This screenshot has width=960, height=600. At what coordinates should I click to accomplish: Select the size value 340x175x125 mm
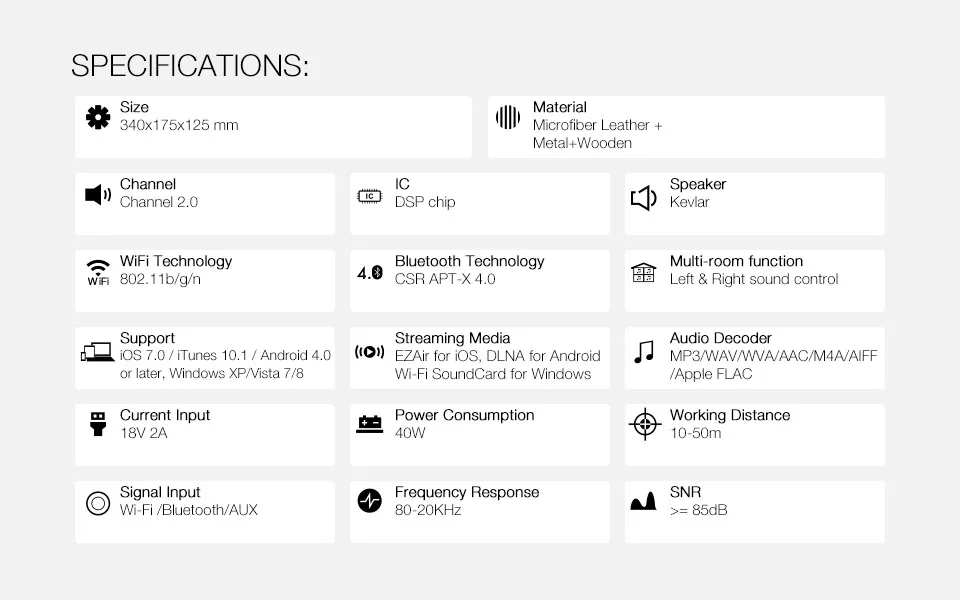point(179,125)
